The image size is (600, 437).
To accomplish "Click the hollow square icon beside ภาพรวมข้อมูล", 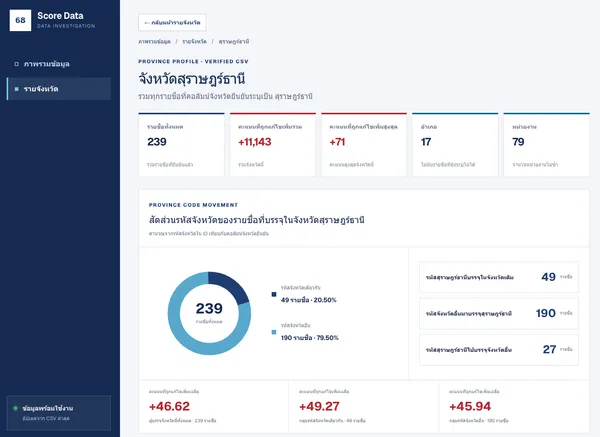I will [16, 64].
